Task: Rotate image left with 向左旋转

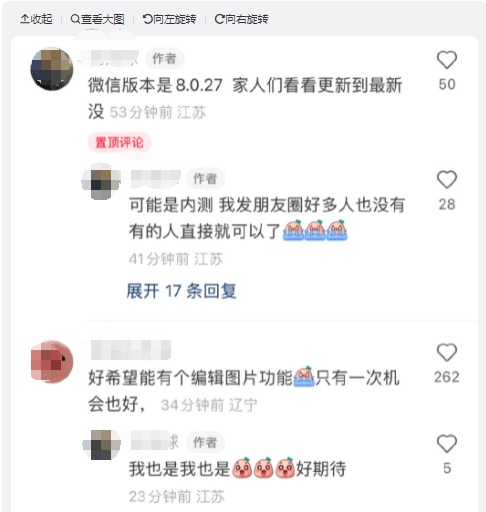Action: click(169, 19)
